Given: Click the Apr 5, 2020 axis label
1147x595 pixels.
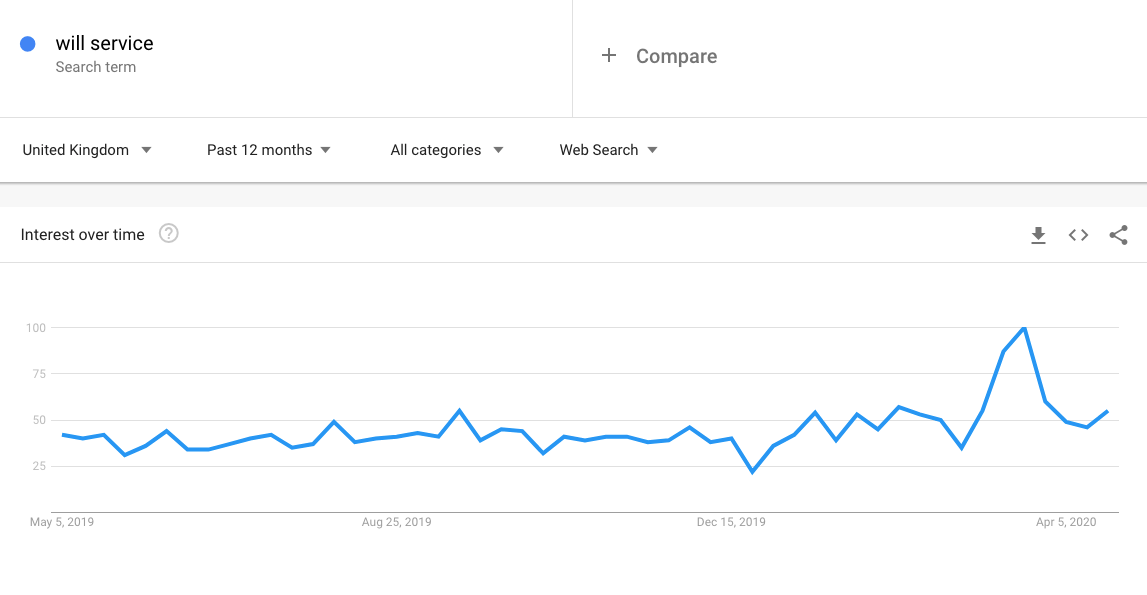Looking at the screenshot, I should 1066,522.
